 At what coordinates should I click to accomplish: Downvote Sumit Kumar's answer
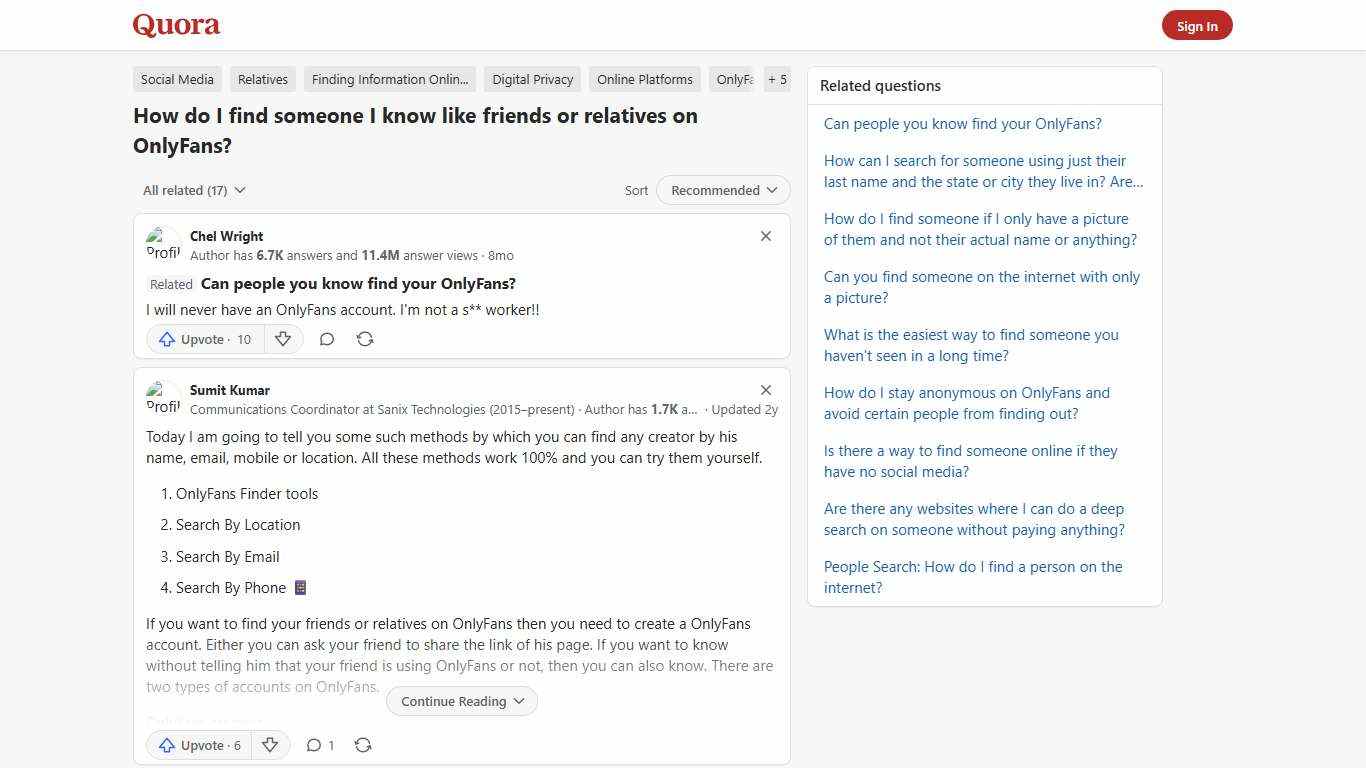[270, 745]
